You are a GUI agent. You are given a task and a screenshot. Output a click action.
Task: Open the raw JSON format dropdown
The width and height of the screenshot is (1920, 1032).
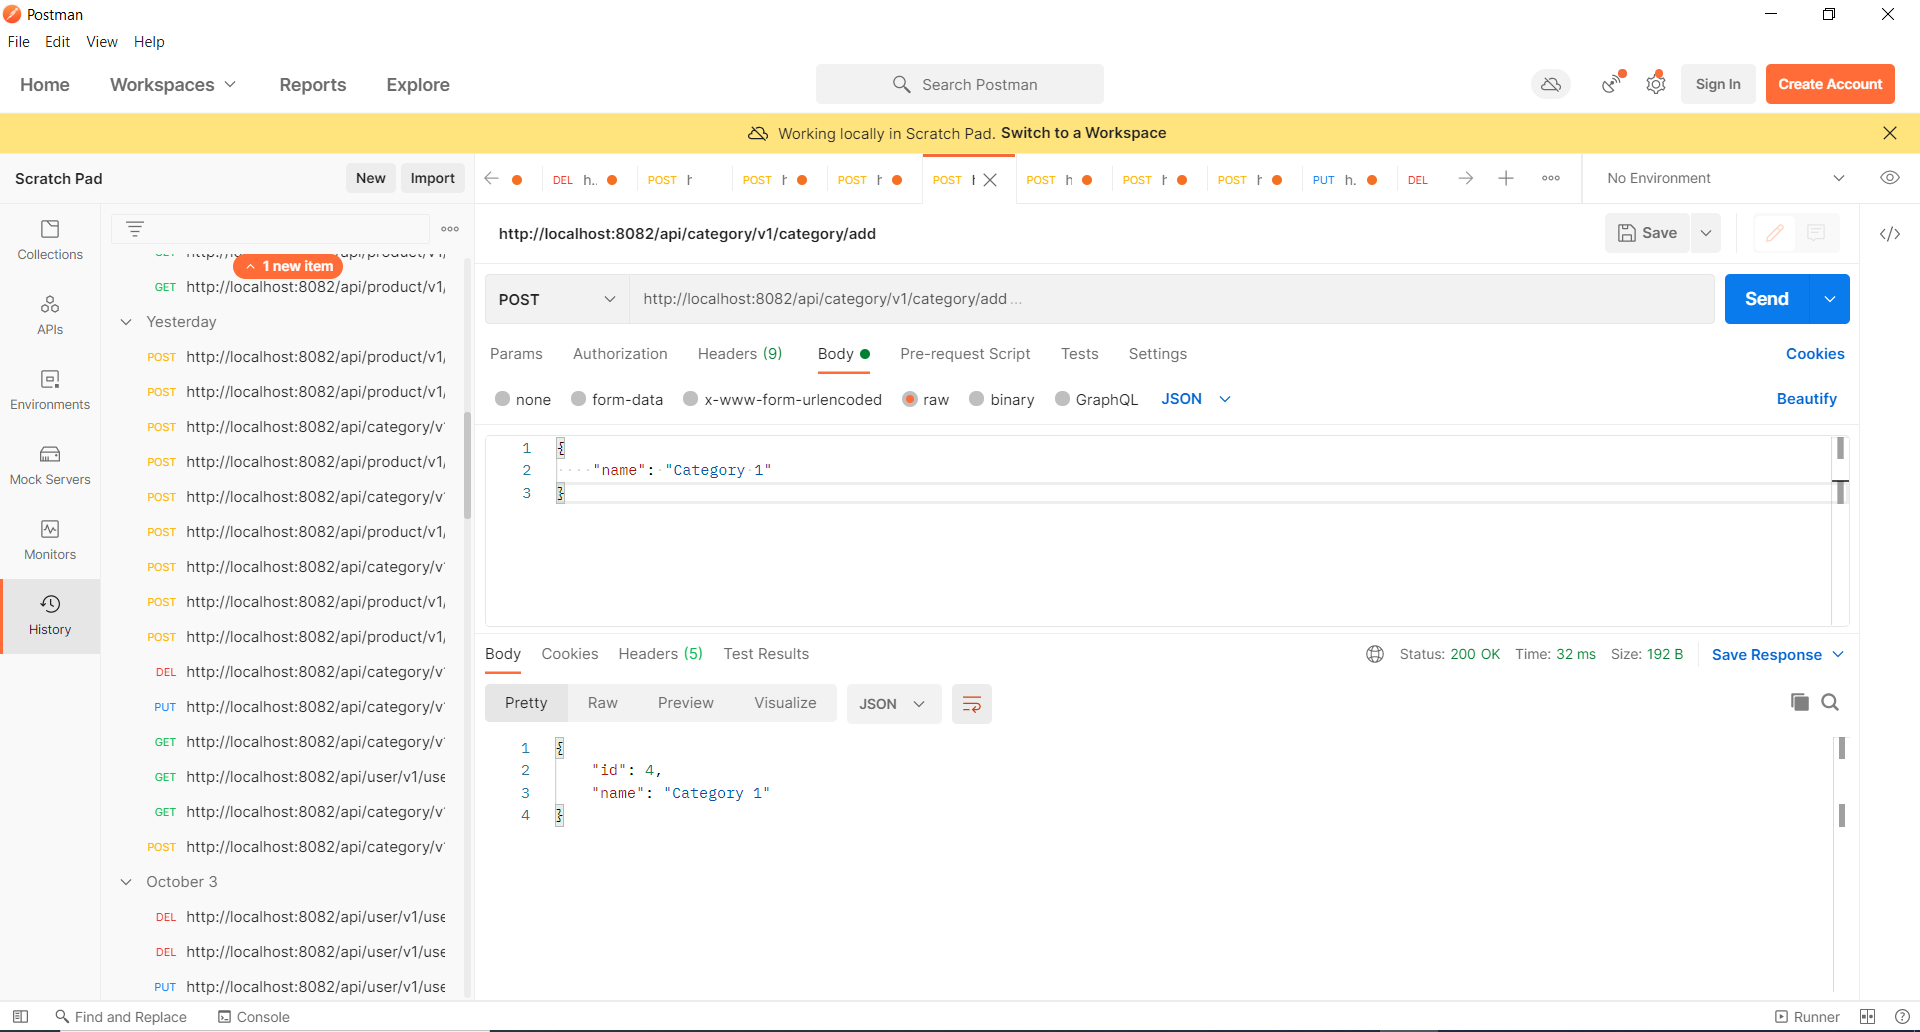point(1196,399)
